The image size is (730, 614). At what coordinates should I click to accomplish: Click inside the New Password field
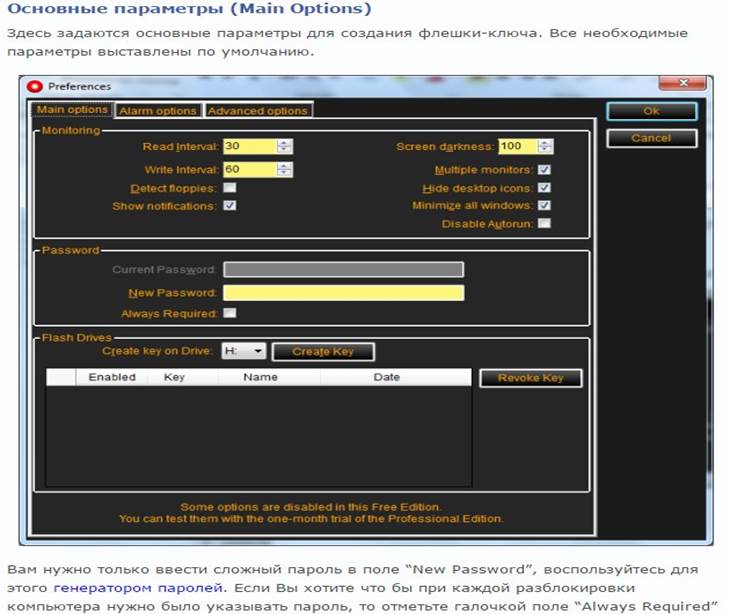[343, 293]
